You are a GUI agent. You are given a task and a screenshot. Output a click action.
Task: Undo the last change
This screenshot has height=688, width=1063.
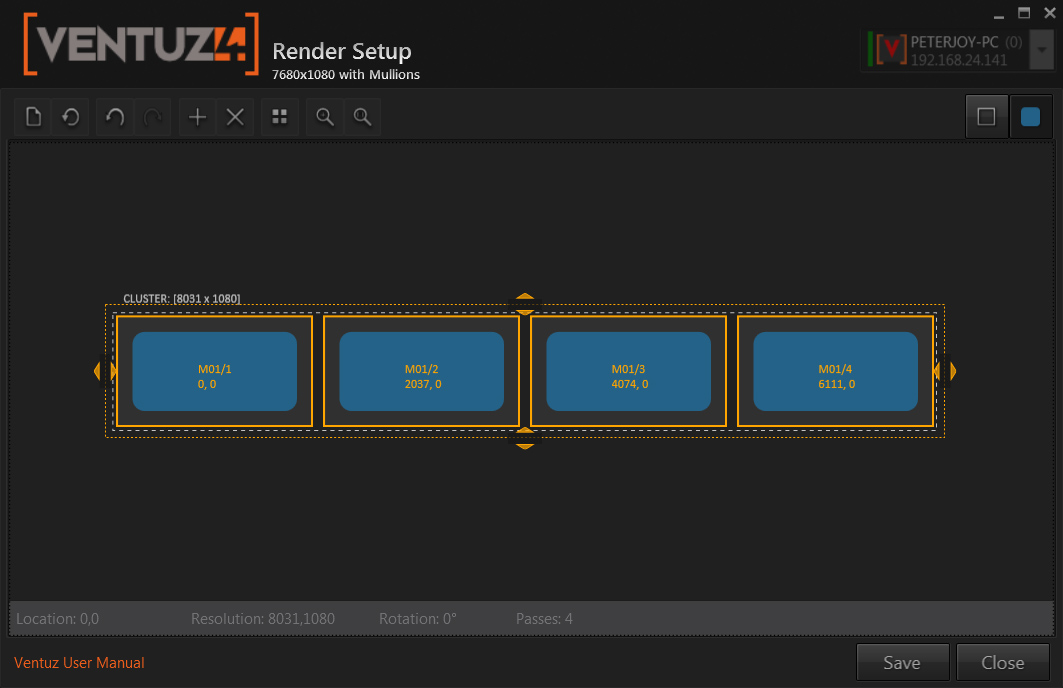115,117
